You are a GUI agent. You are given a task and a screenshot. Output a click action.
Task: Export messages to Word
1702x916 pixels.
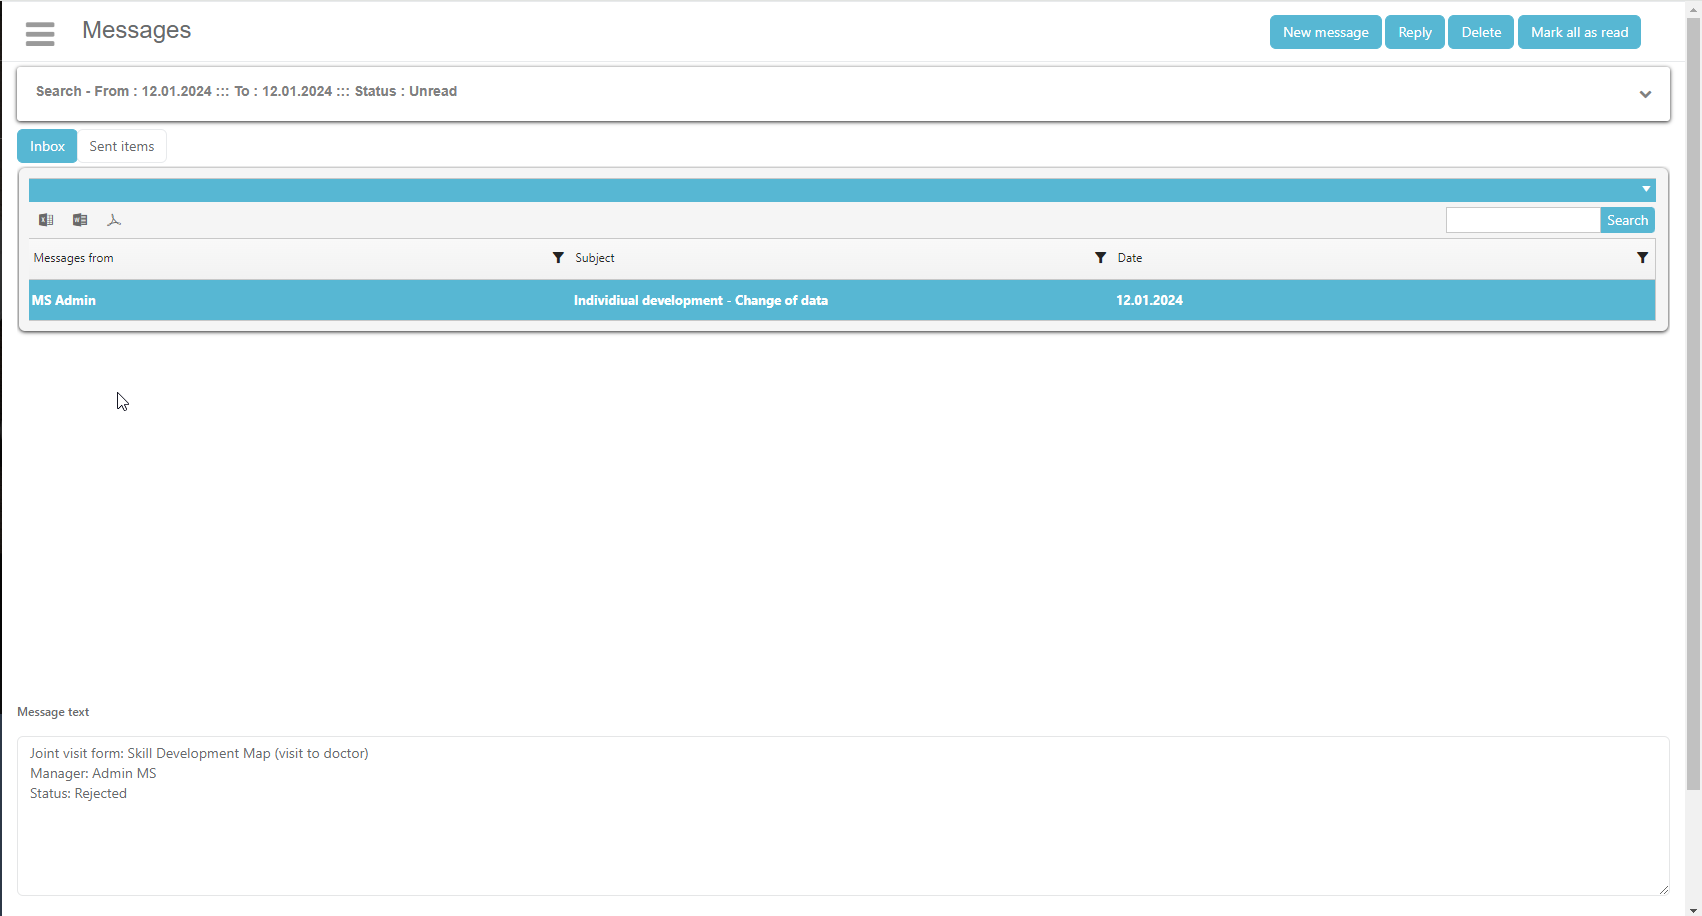coord(80,220)
